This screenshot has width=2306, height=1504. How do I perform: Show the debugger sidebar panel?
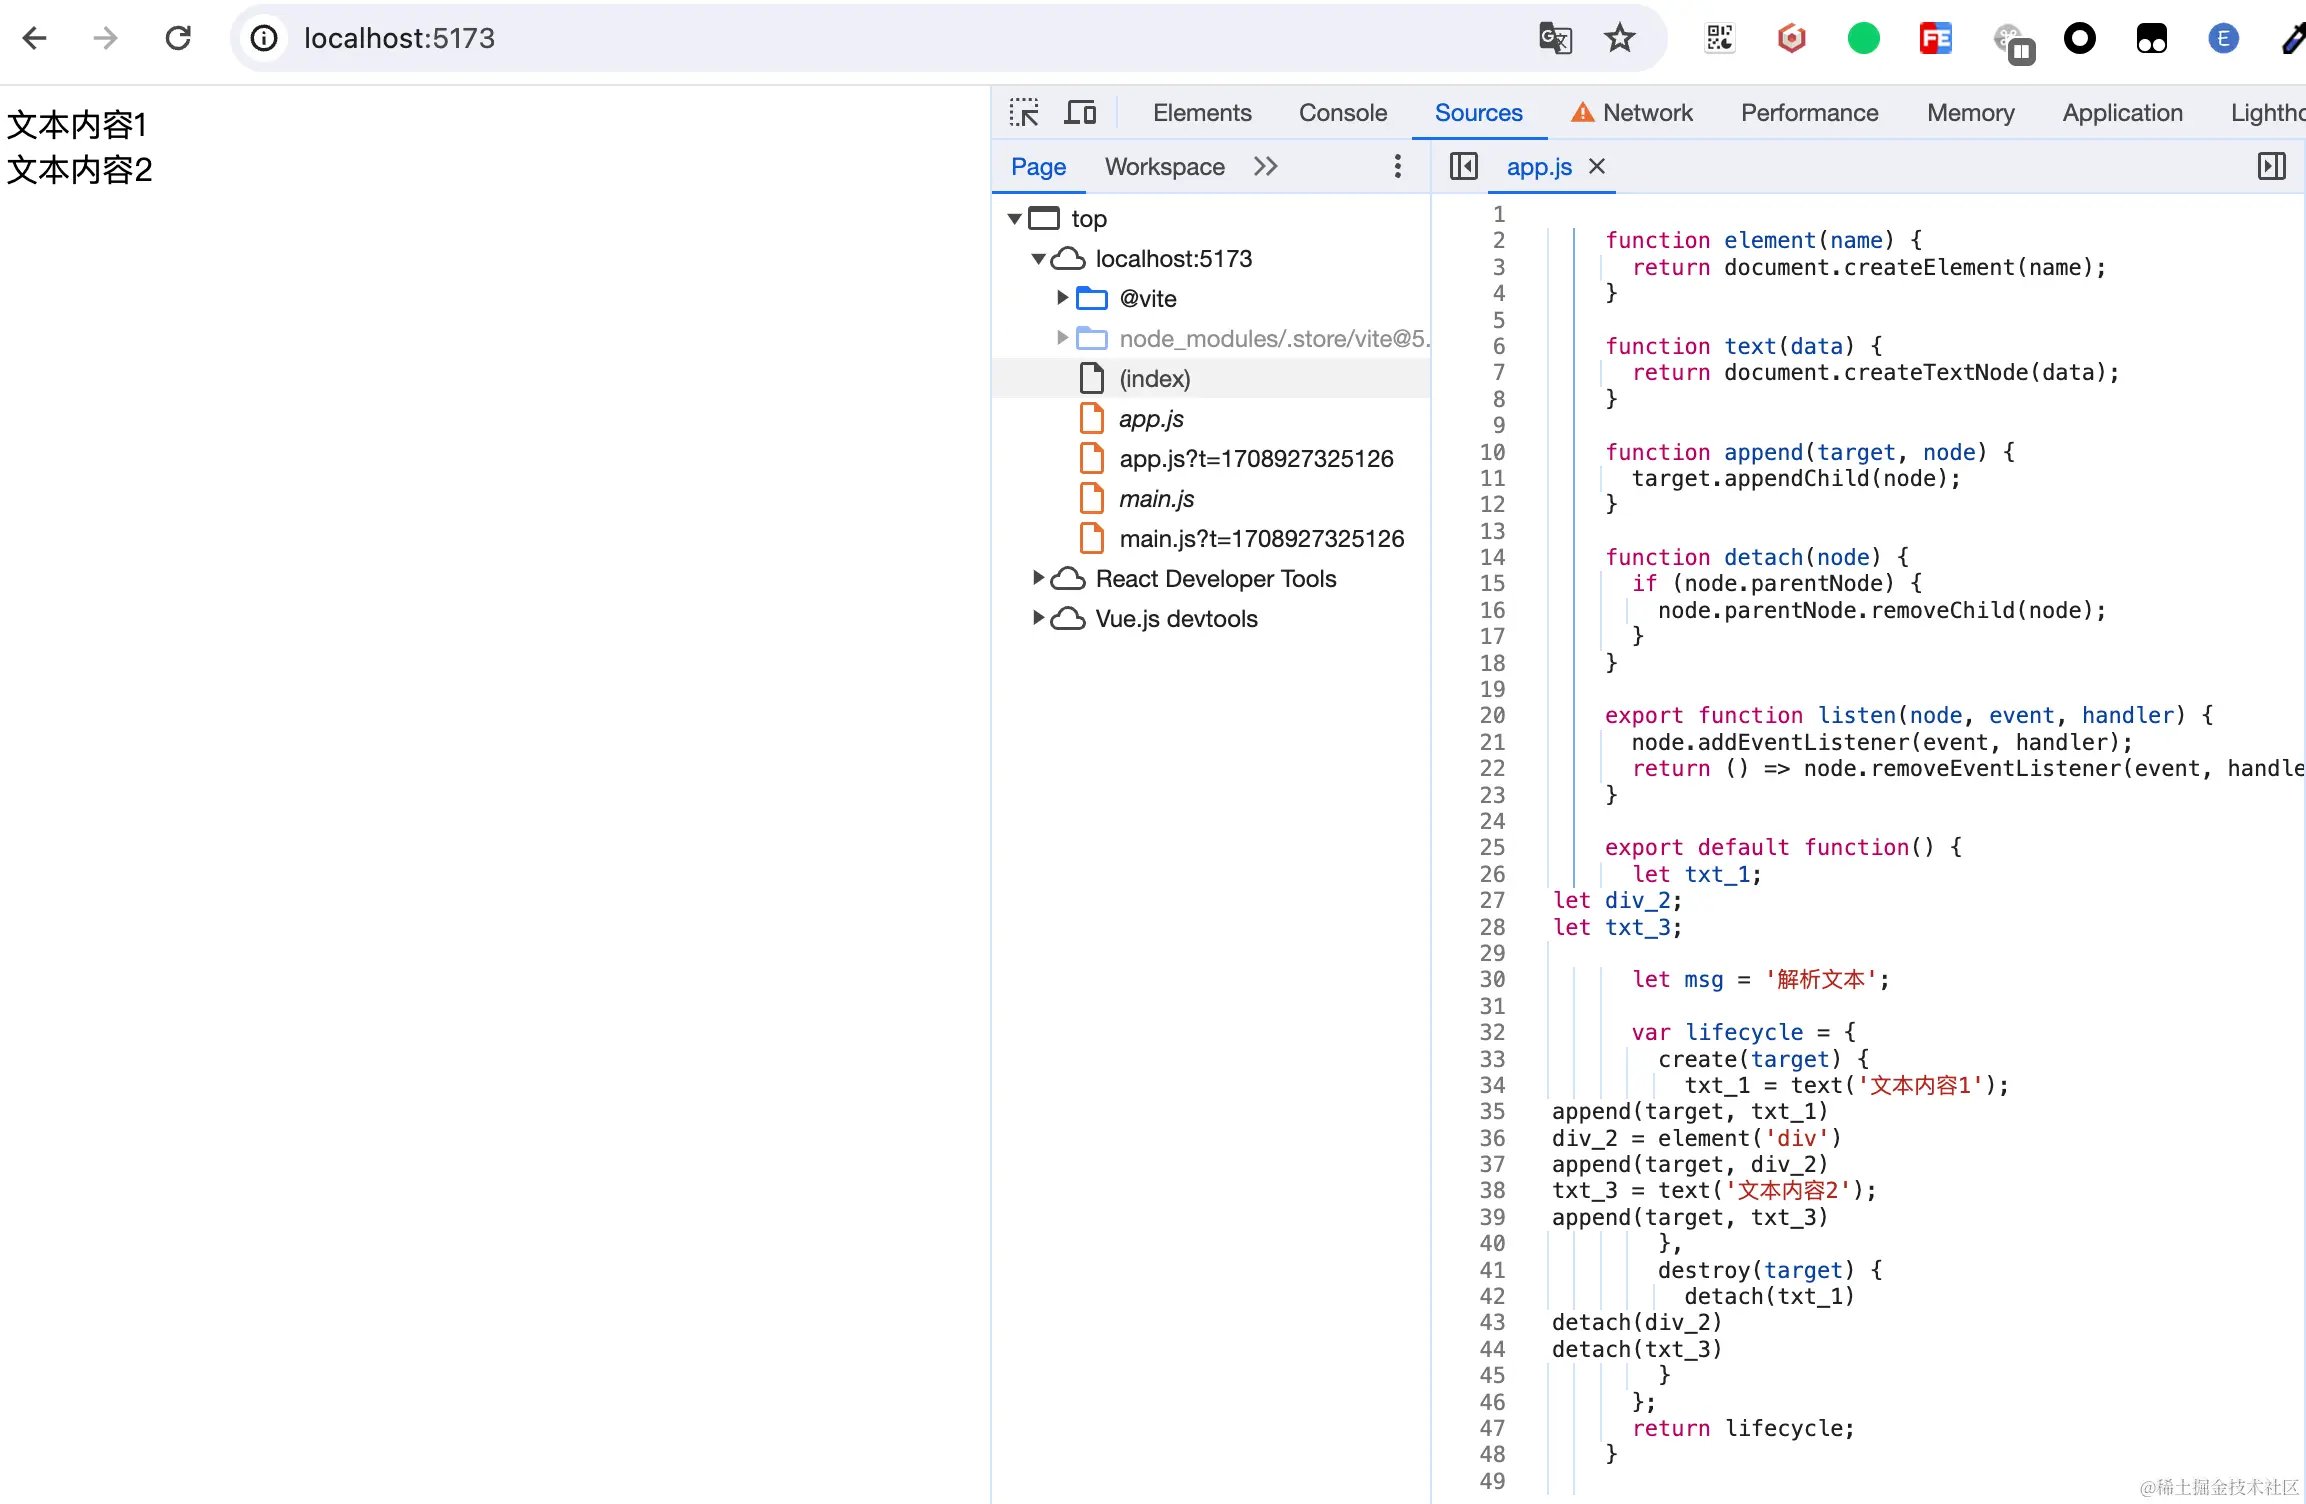tap(2271, 166)
